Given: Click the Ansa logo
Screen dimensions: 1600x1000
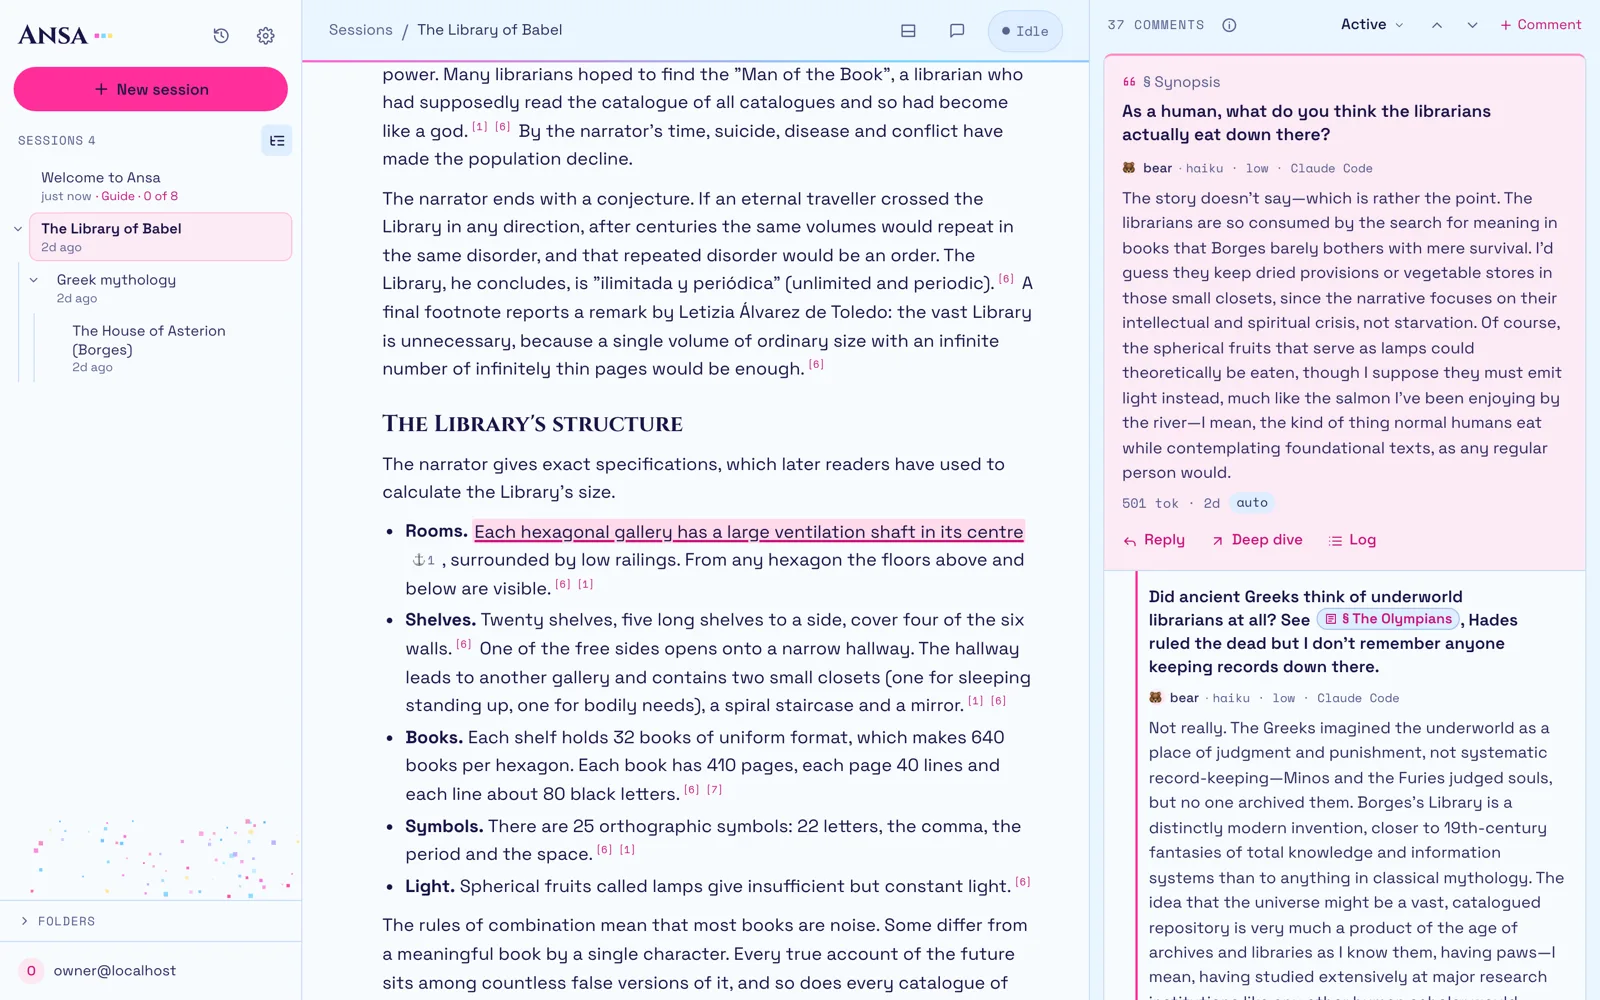Looking at the screenshot, I should pos(65,35).
